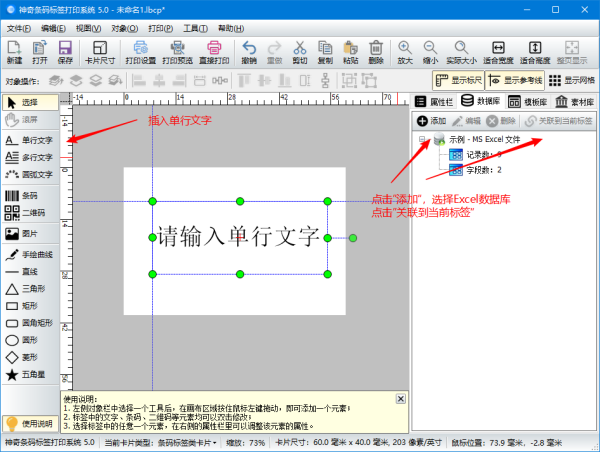Open the 当前卡片类型 dropdown in status bar
The height and width of the screenshot is (452, 600).
click(x=178, y=442)
